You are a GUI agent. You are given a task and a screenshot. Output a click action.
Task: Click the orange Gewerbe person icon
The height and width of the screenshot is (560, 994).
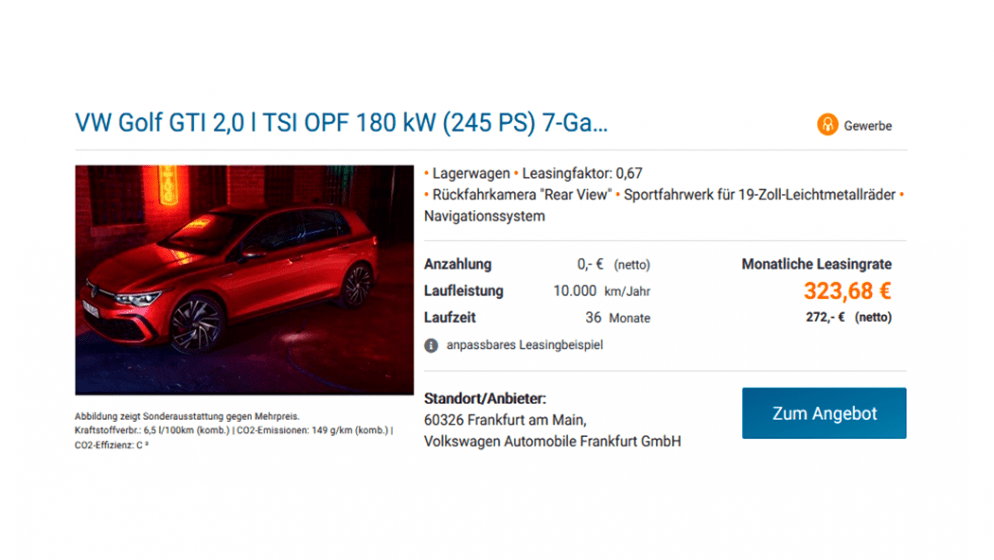[827, 125]
